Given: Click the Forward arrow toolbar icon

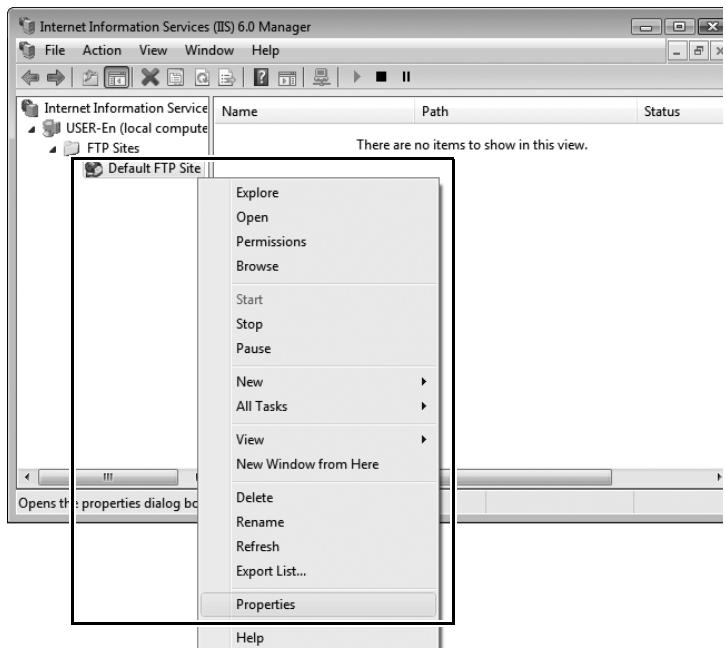Looking at the screenshot, I should pos(56,77).
